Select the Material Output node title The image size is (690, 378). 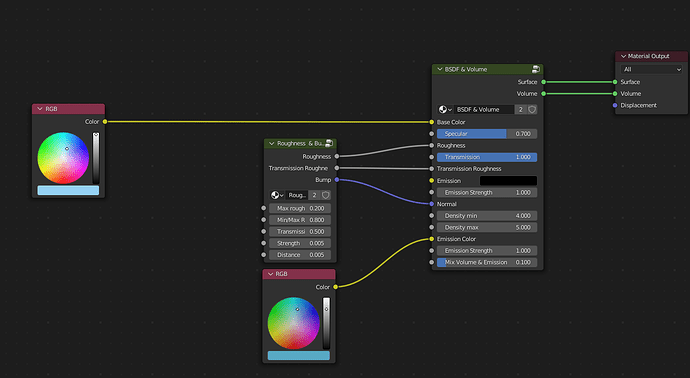pyautogui.click(x=648, y=56)
